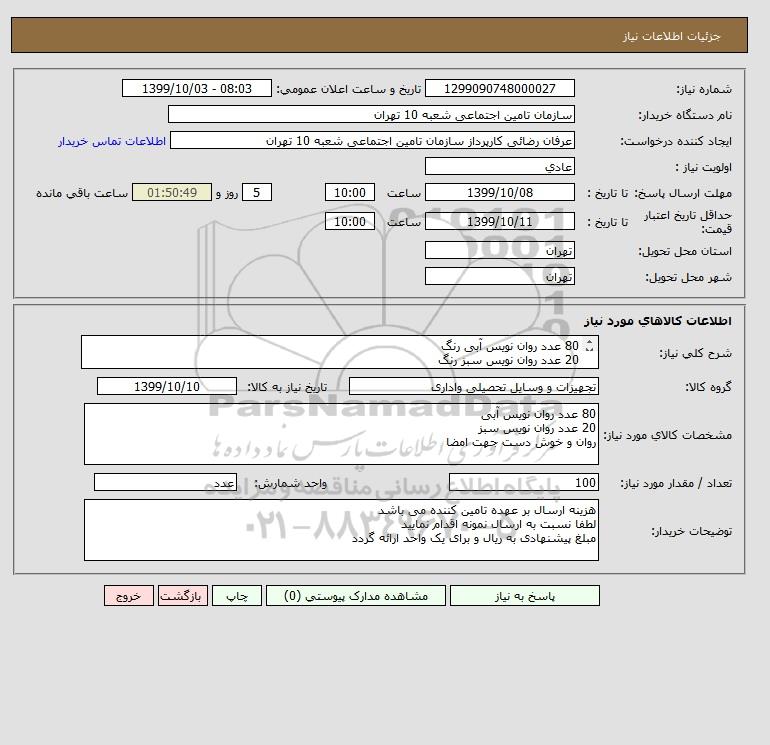770x745 pixels.
Task: Click the scroll arrows in شرح کلی نیاز box
Action: 590,346
